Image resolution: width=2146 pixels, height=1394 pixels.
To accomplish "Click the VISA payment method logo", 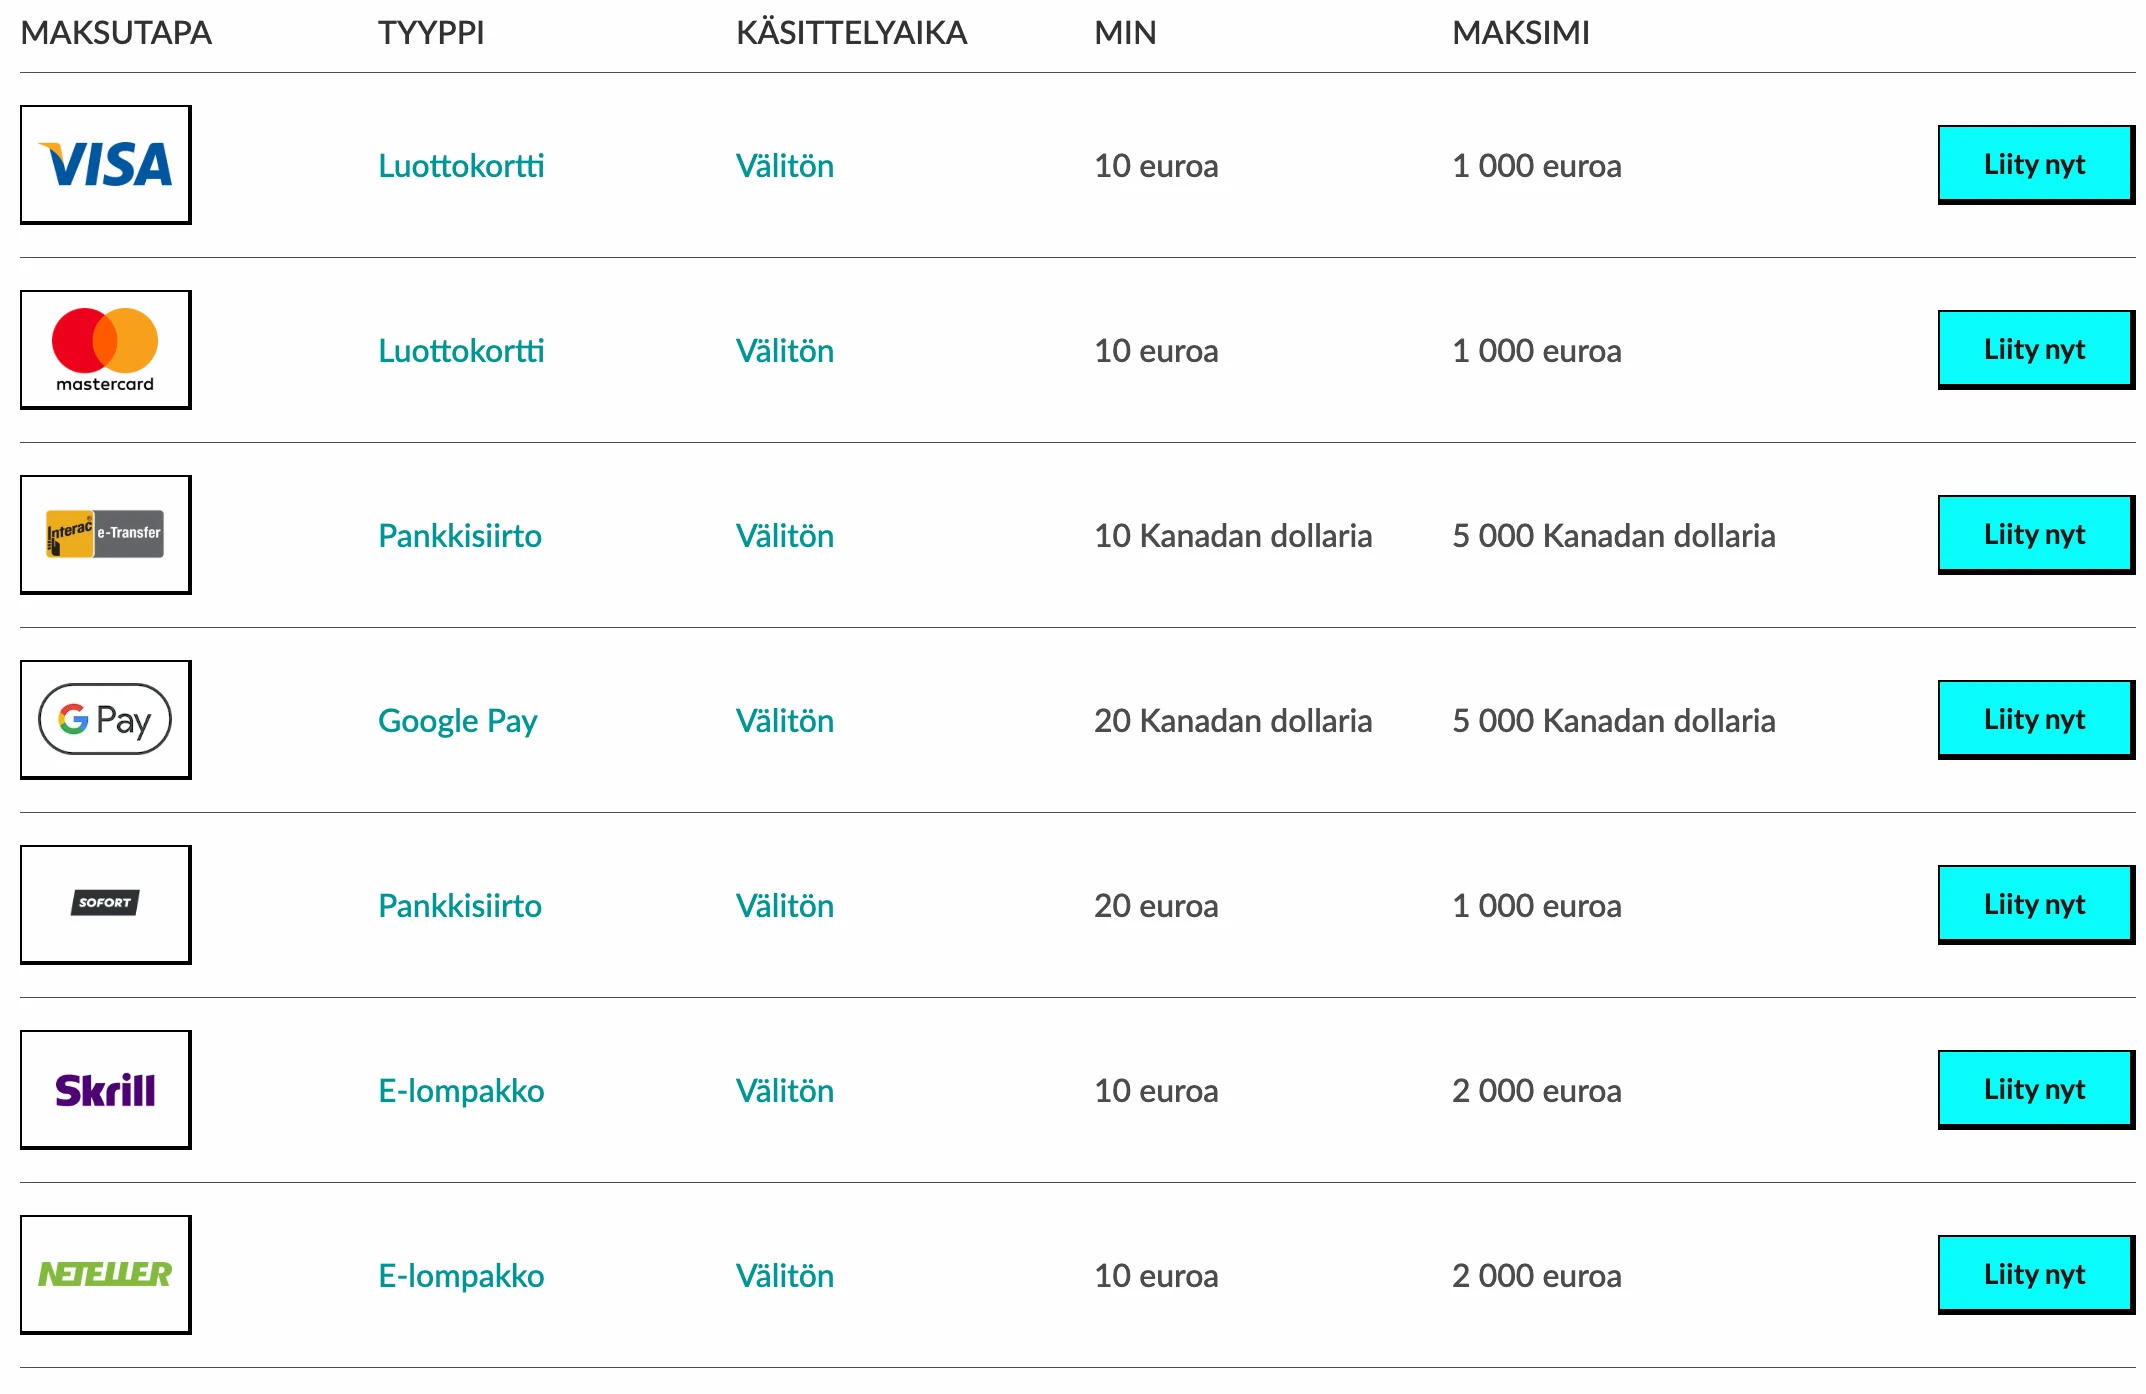I will 106,163.
